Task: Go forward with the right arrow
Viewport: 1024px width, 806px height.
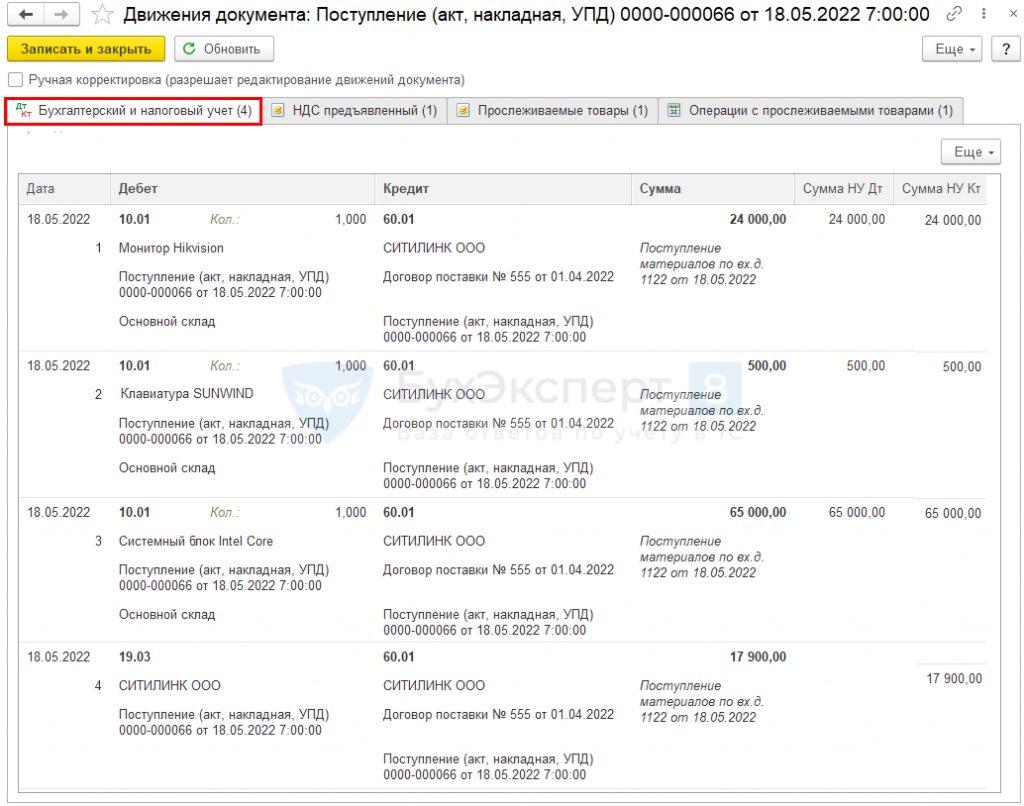Action: click(x=61, y=14)
